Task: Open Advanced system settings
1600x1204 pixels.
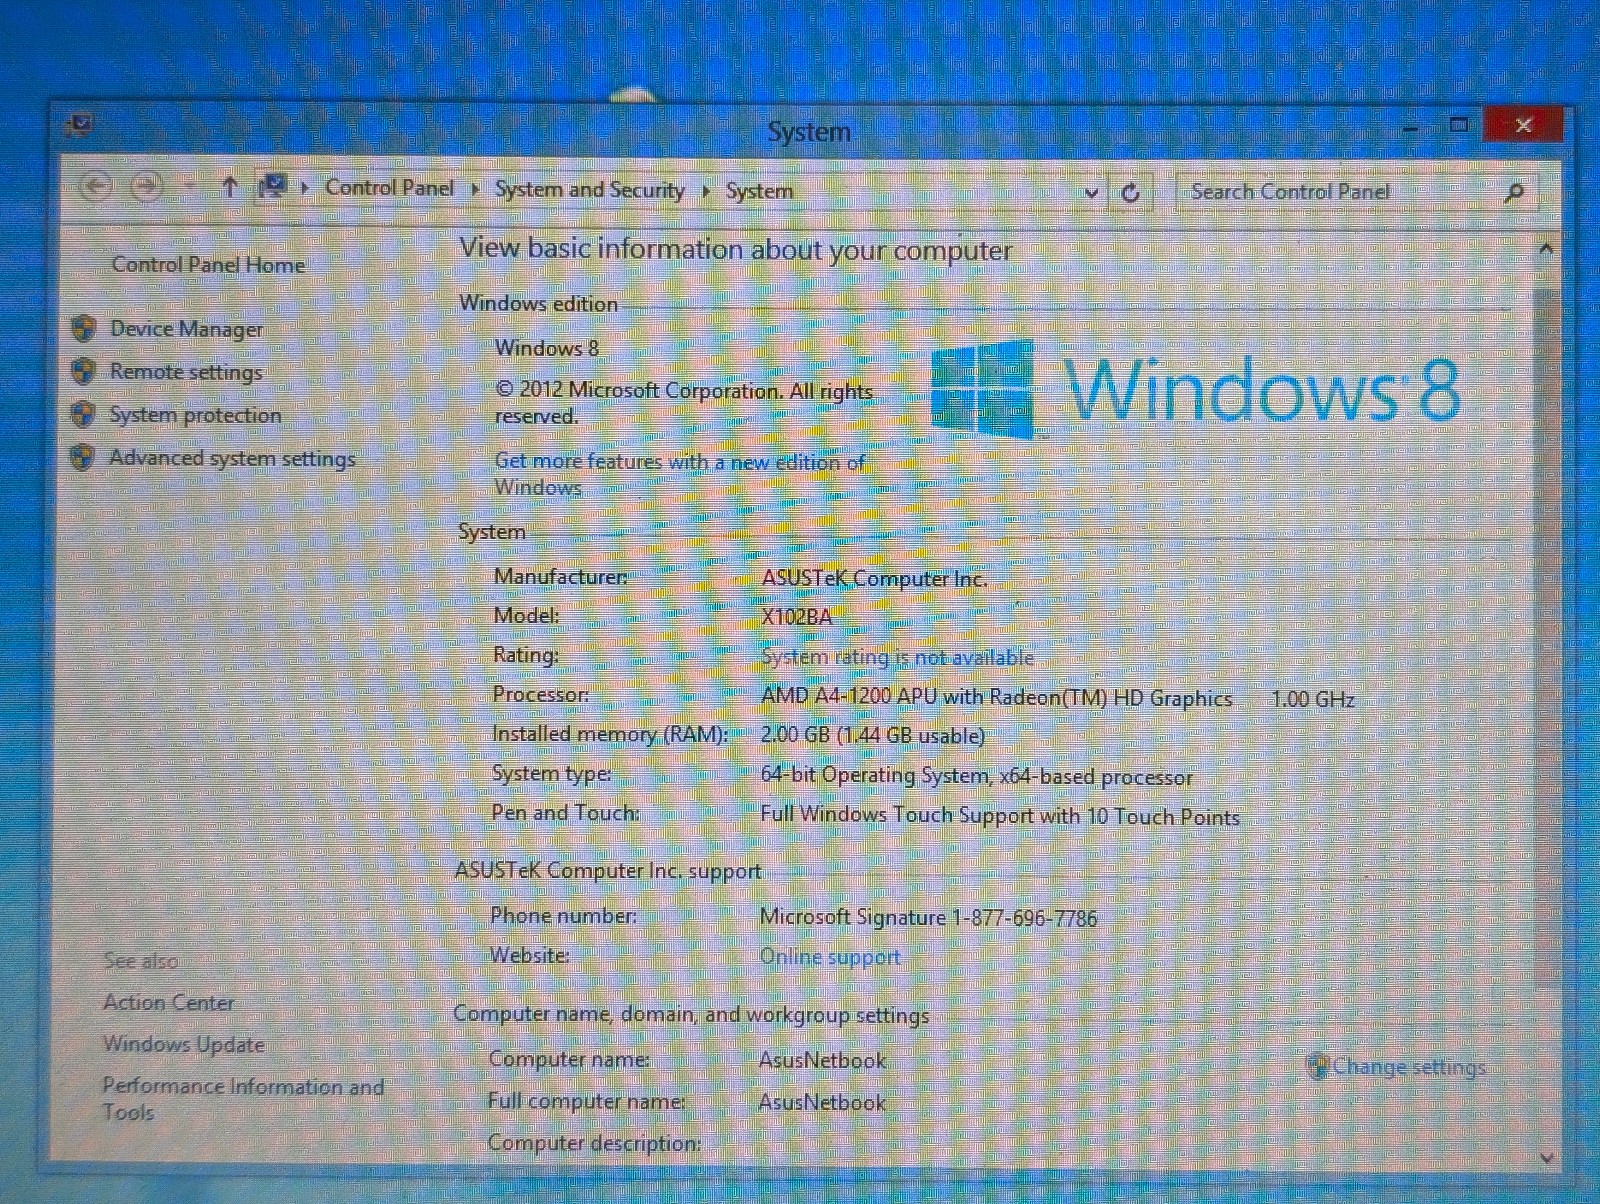Action: [232, 458]
